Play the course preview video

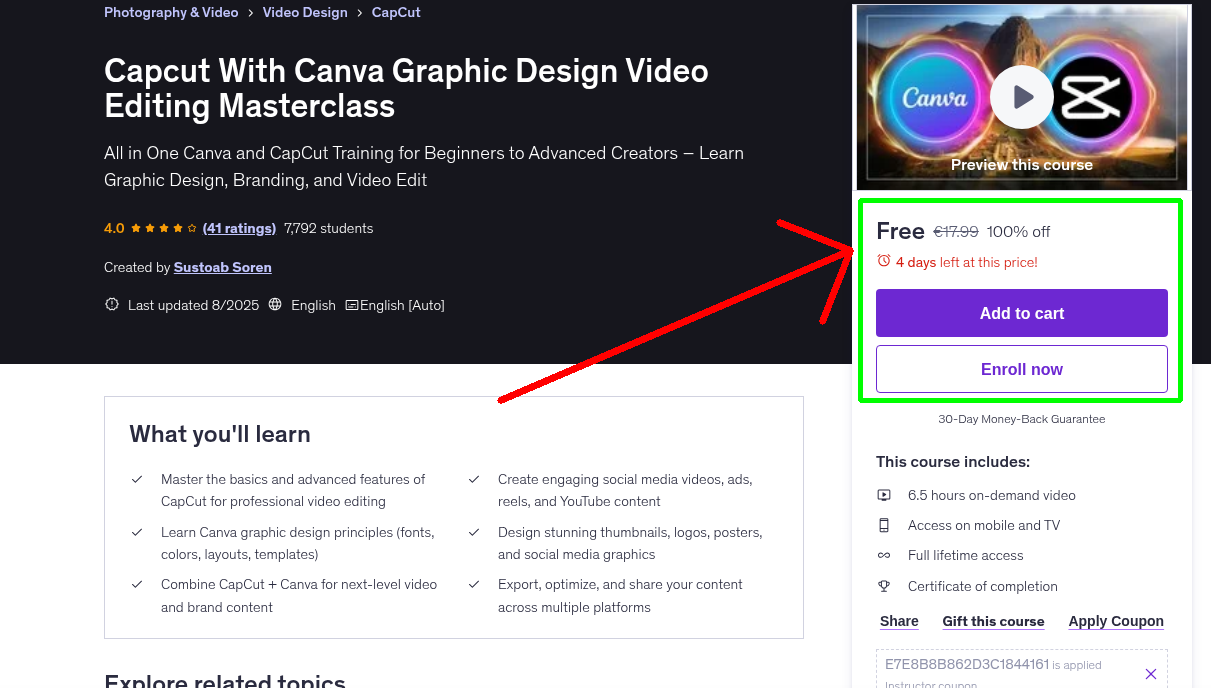point(1021,97)
